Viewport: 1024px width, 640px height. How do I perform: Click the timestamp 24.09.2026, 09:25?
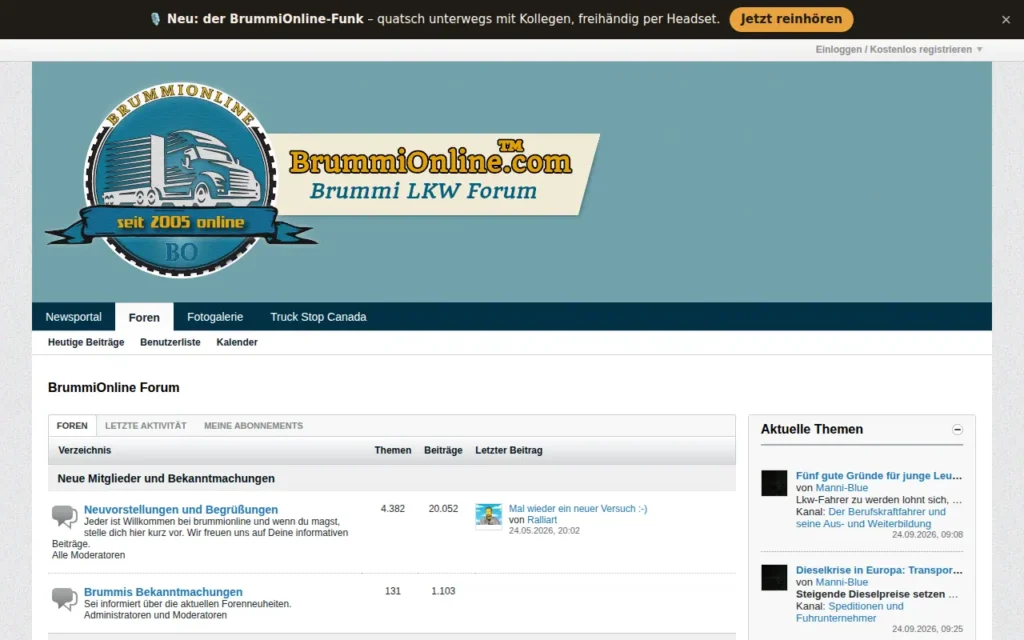(927, 629)
